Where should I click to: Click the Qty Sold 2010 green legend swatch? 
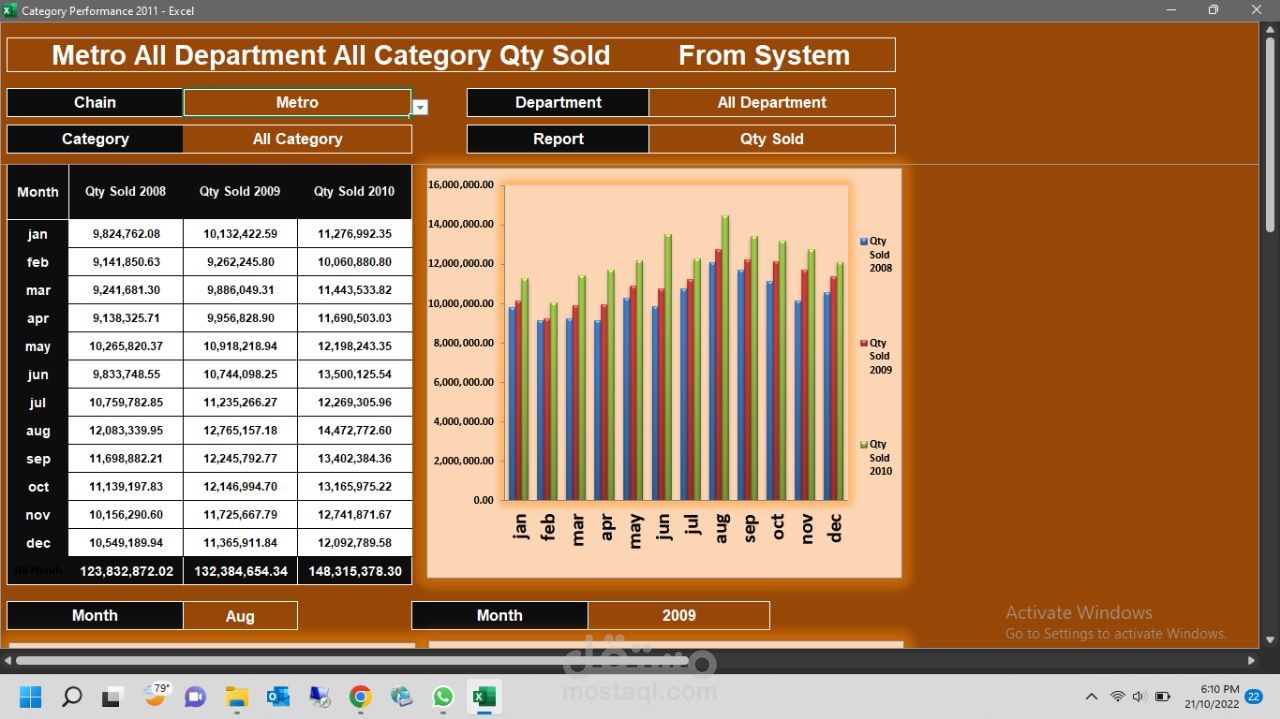pyautogui.click(x=864, y=444)
